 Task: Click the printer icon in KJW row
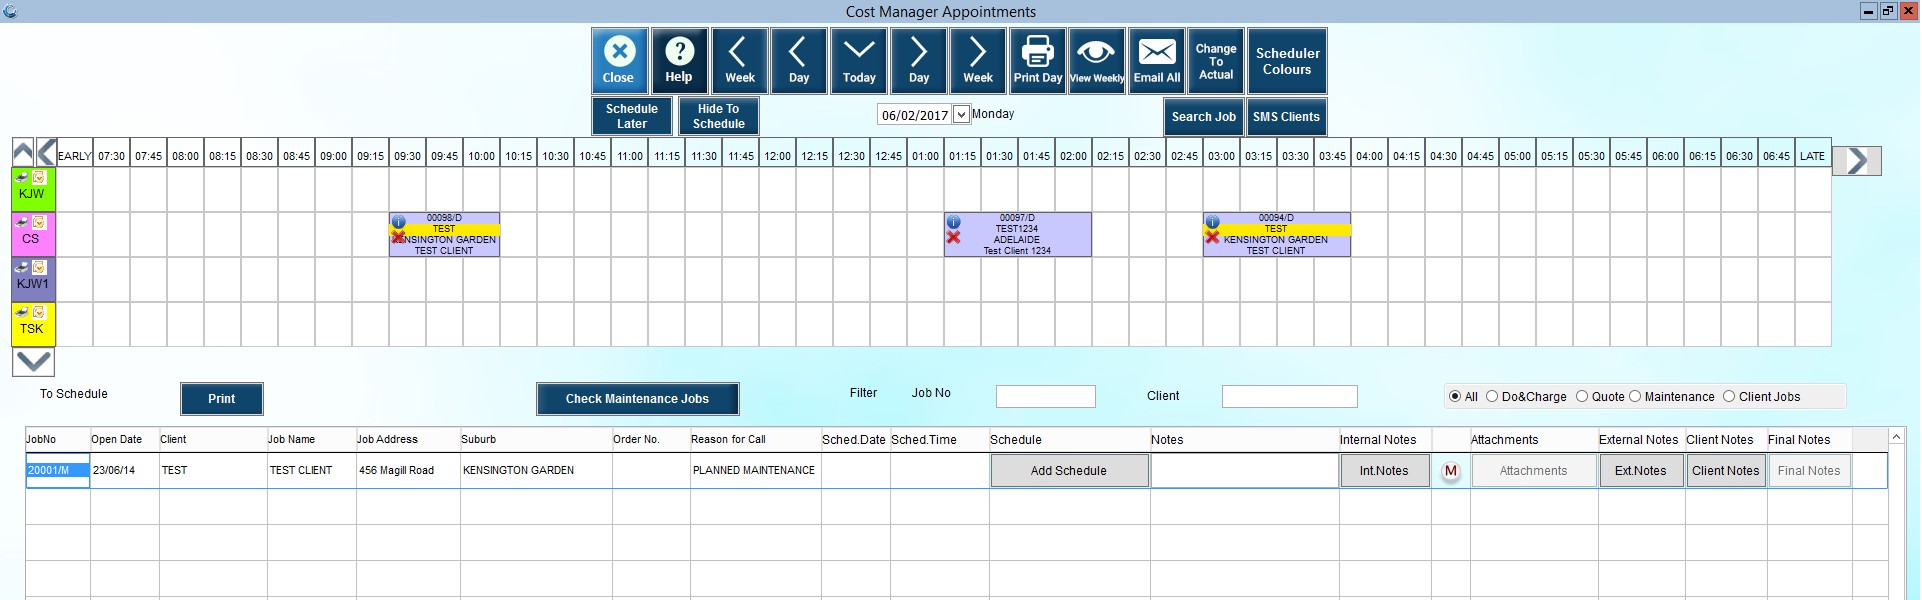[21, 177]
